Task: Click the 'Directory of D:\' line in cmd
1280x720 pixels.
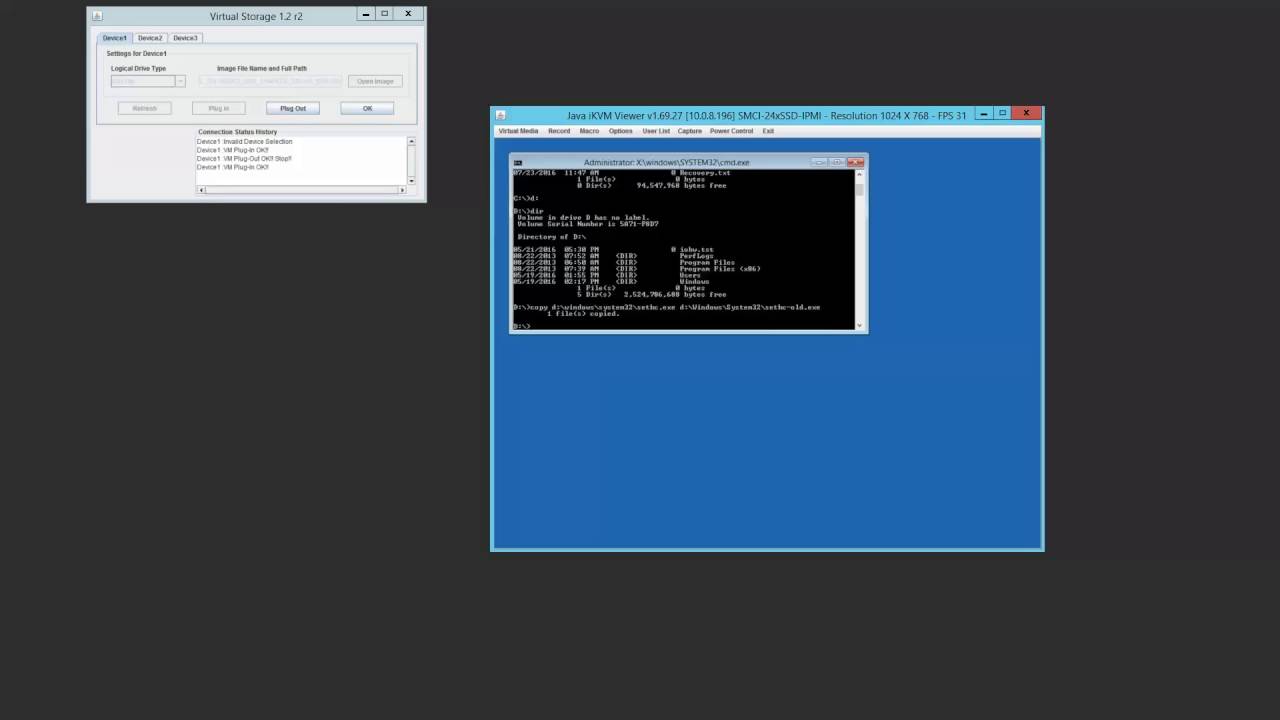Action: [552, 237]
